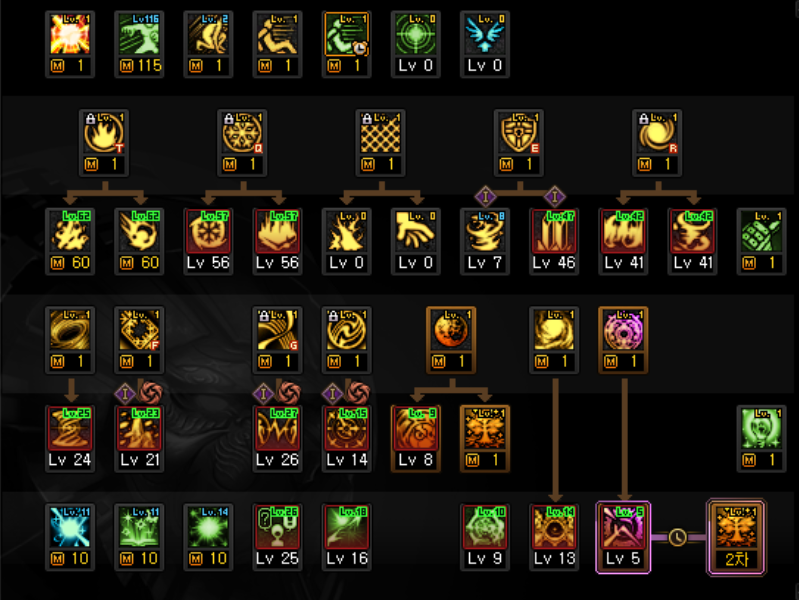Click the cyan burst skill at master 10
This screenshot has height=600, width=799.
[70, 537]
